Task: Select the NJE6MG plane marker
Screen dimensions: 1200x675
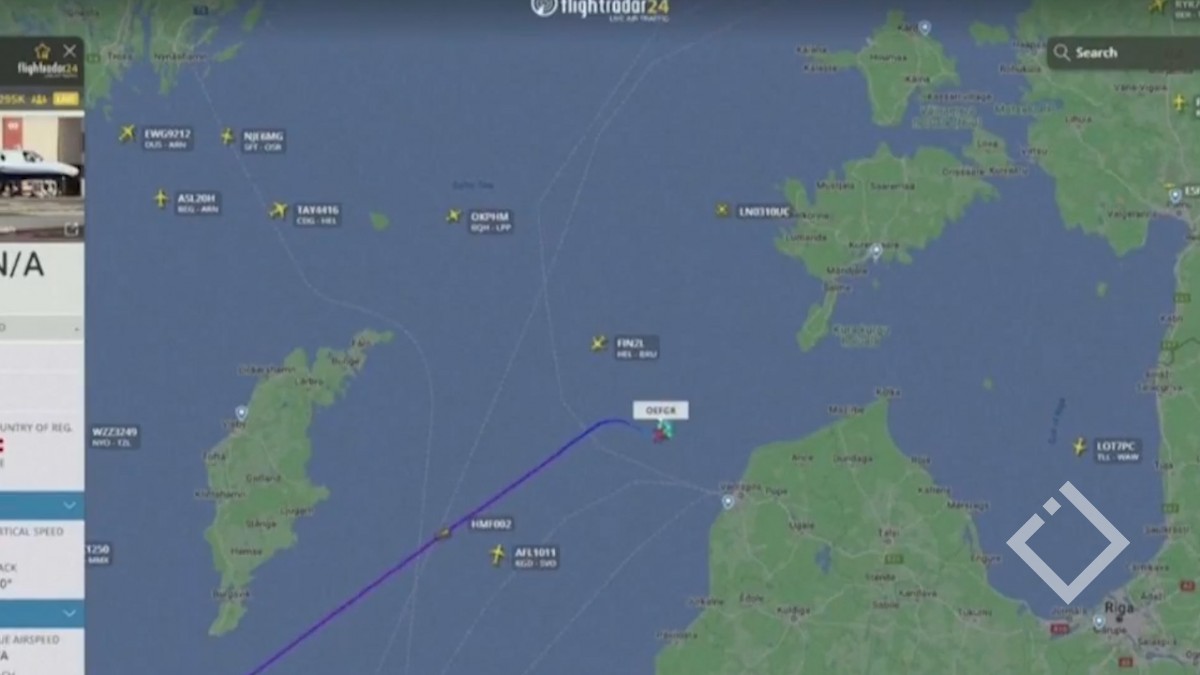Action: pos(228,136)
